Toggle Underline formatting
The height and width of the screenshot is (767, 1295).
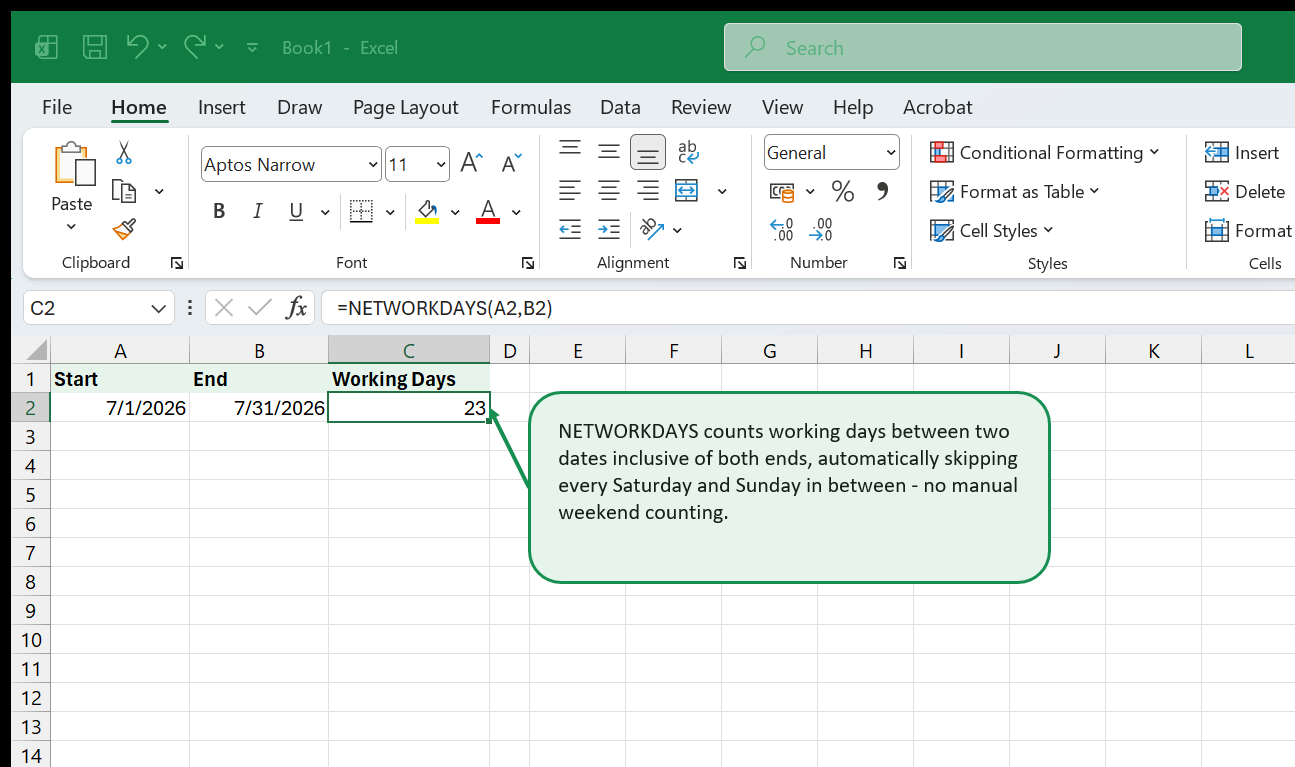point(296,211)
